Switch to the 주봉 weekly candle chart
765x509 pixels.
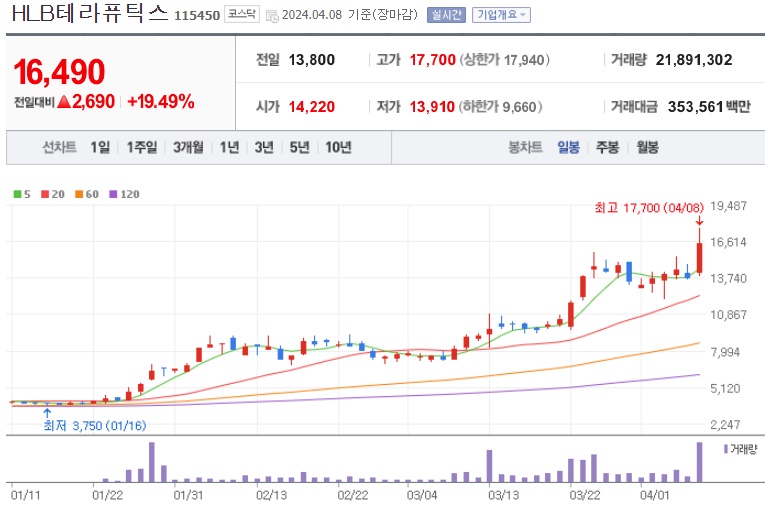point(607,147)
